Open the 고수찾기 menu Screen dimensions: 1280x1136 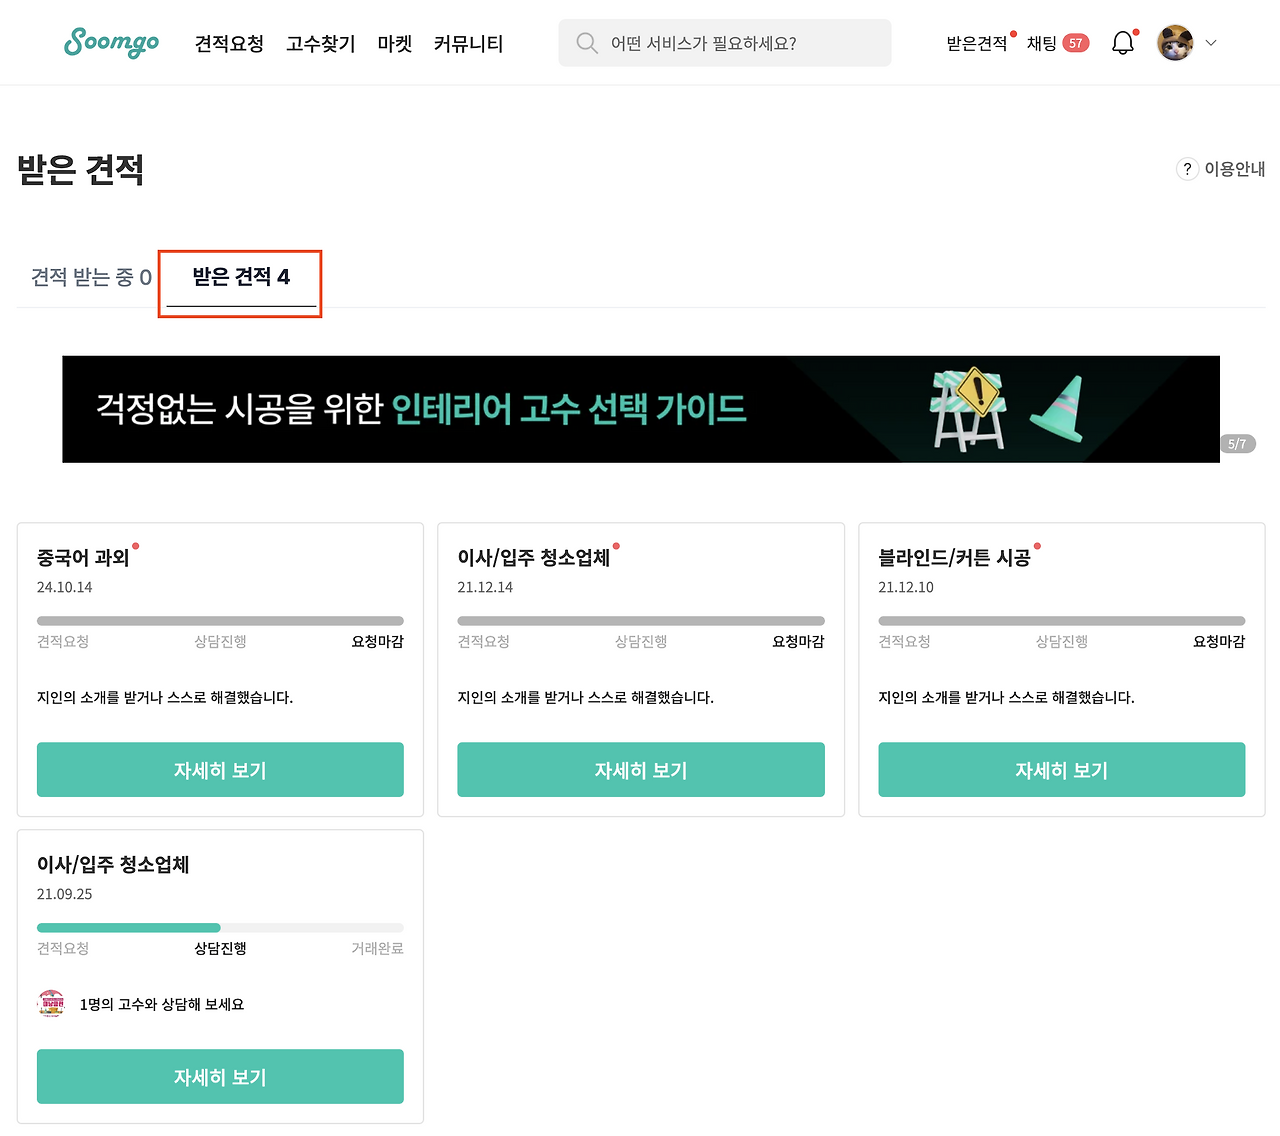(320, 43)
